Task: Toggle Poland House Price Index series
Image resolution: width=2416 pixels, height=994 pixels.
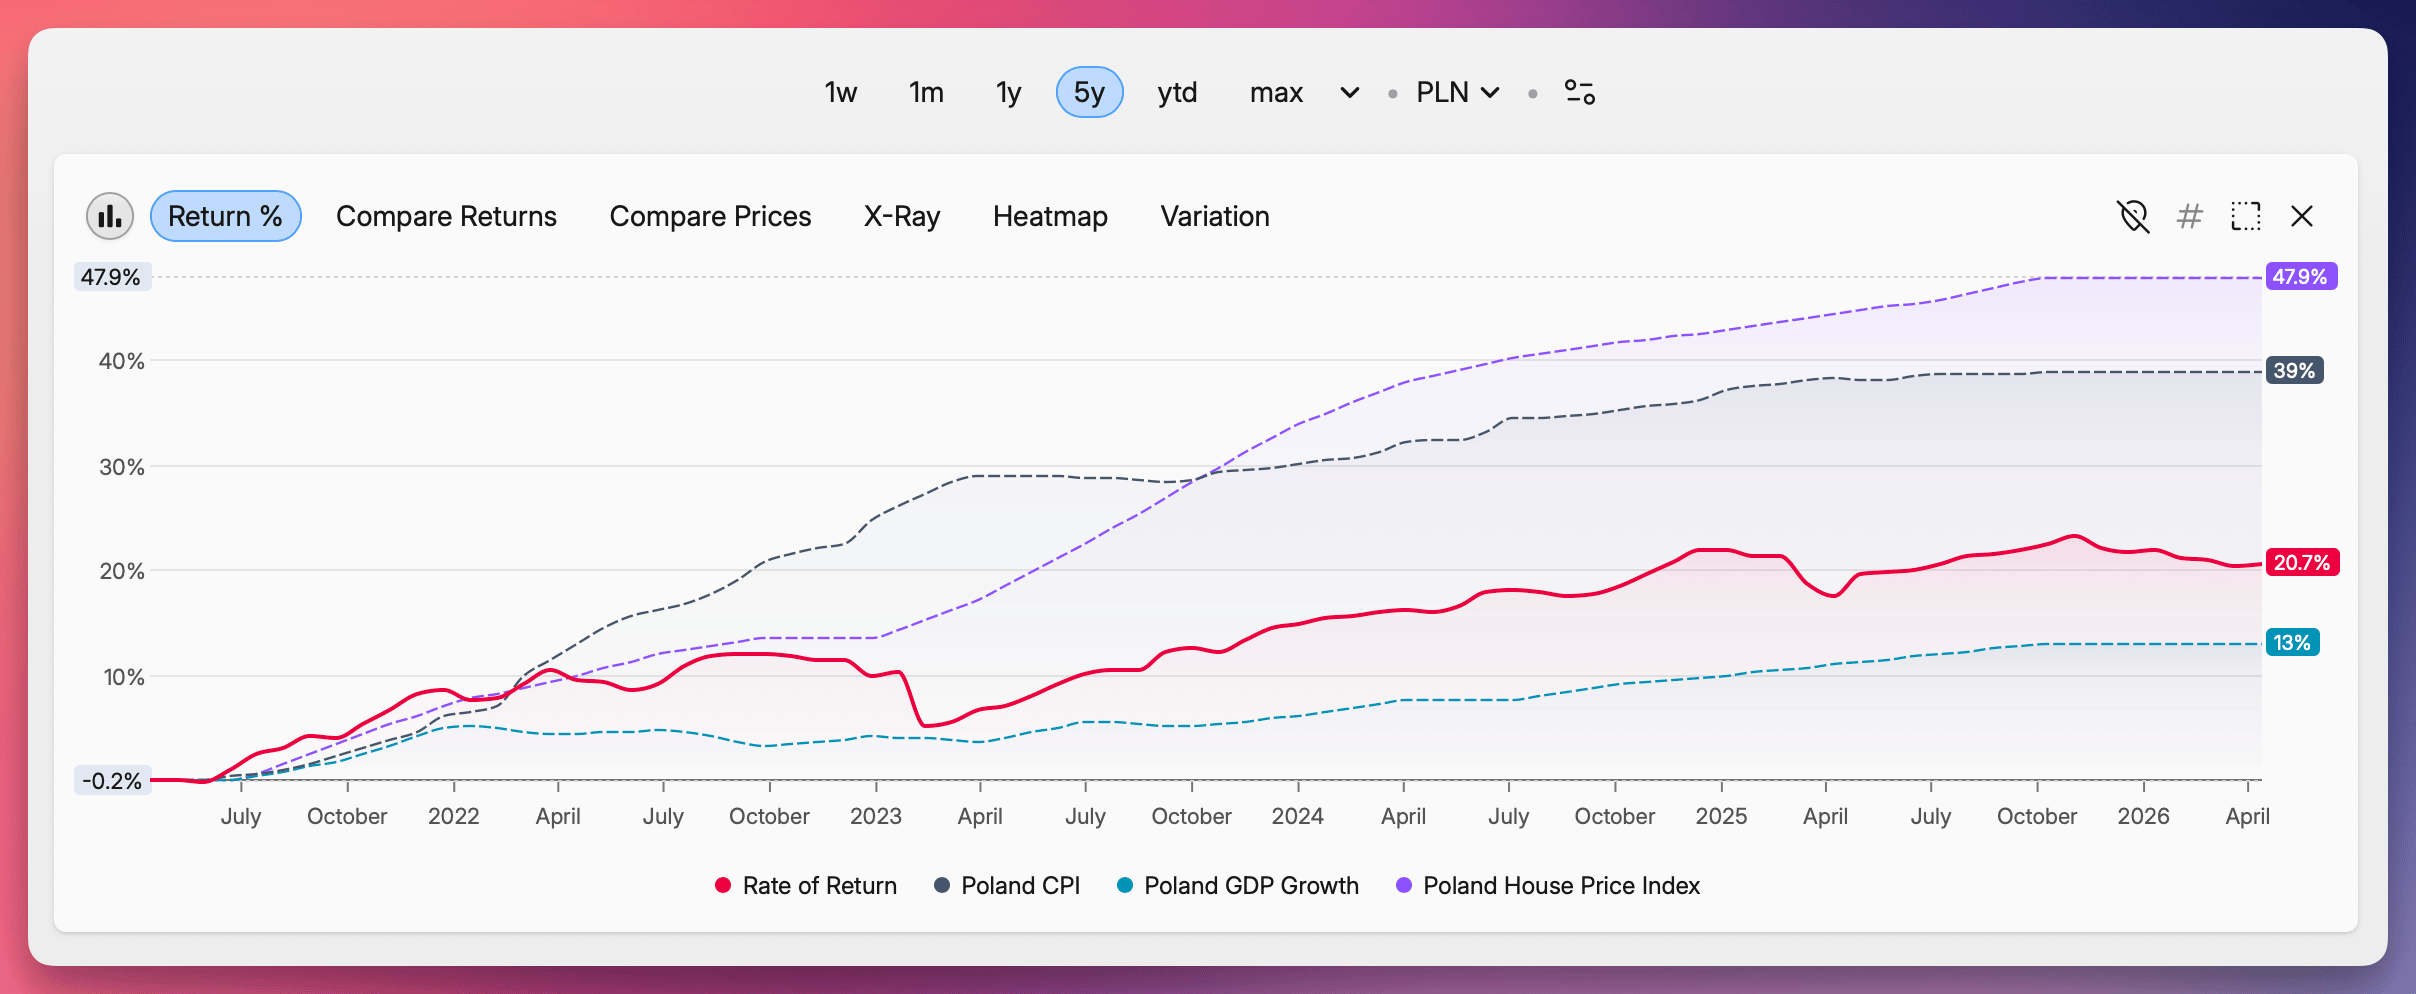Action: pos(1560,886)
